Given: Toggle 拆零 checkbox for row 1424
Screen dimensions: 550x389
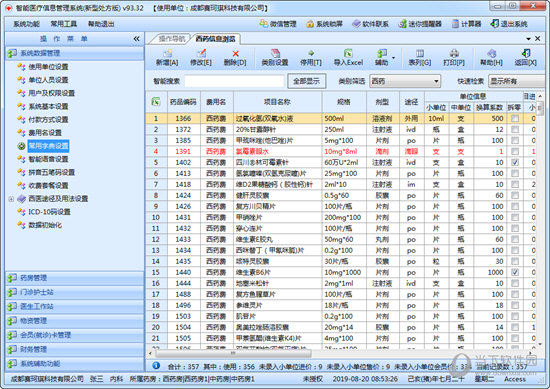Looking at the screenshot, I should [515, 195].
